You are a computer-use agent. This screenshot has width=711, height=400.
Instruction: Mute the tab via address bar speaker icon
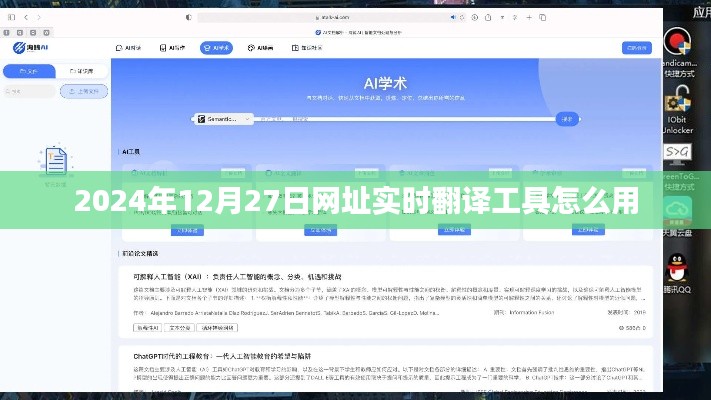point(453,17)
